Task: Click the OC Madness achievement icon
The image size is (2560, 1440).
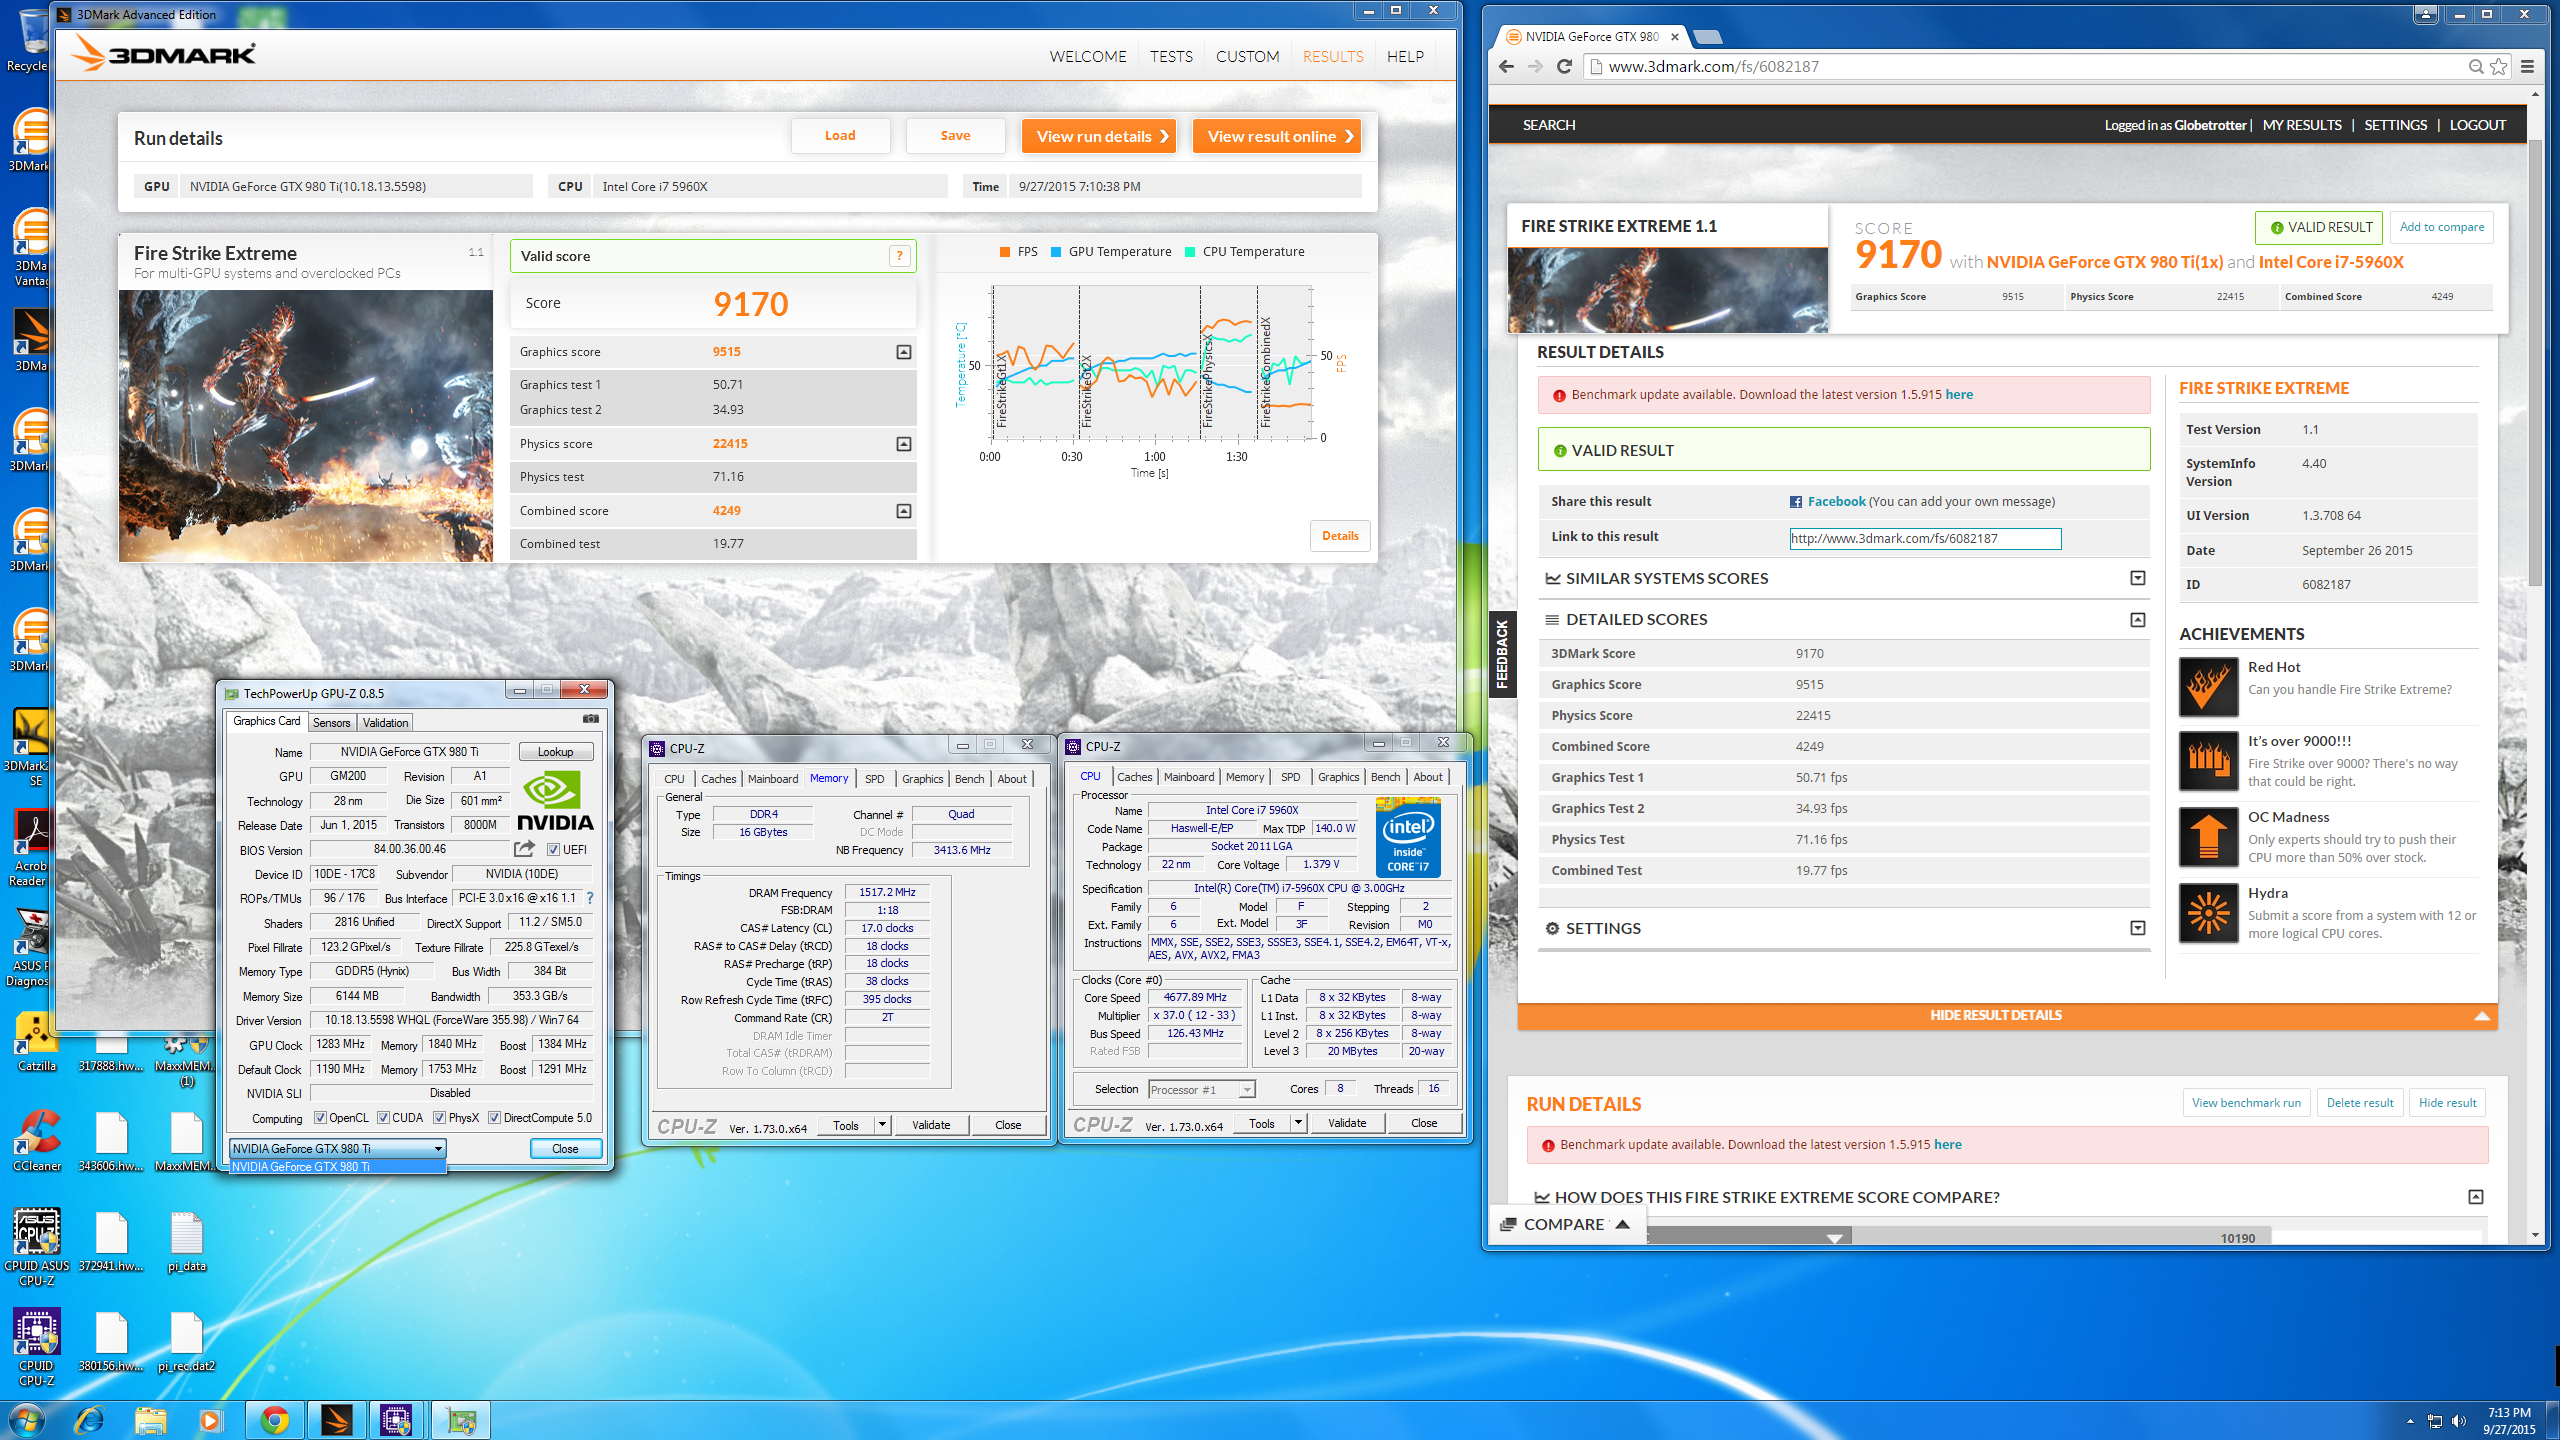Action: click(2209, 837)
